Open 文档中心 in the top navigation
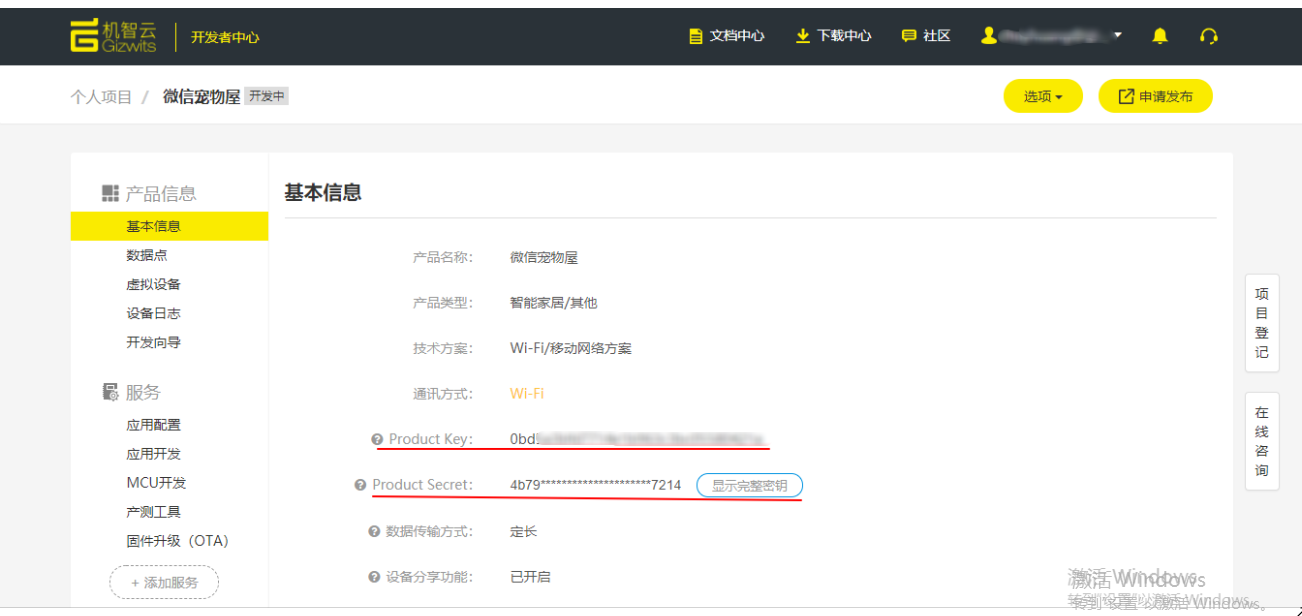This screenshot has height=616, width=1302. click(727, 36)
